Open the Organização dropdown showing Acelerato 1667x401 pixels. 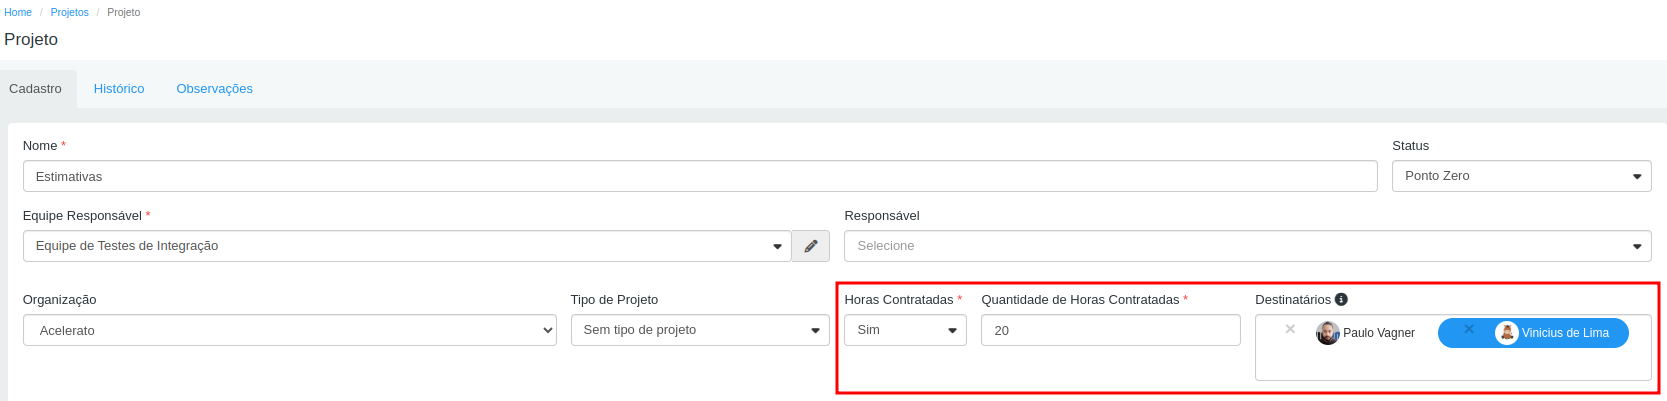pos(289,330)
